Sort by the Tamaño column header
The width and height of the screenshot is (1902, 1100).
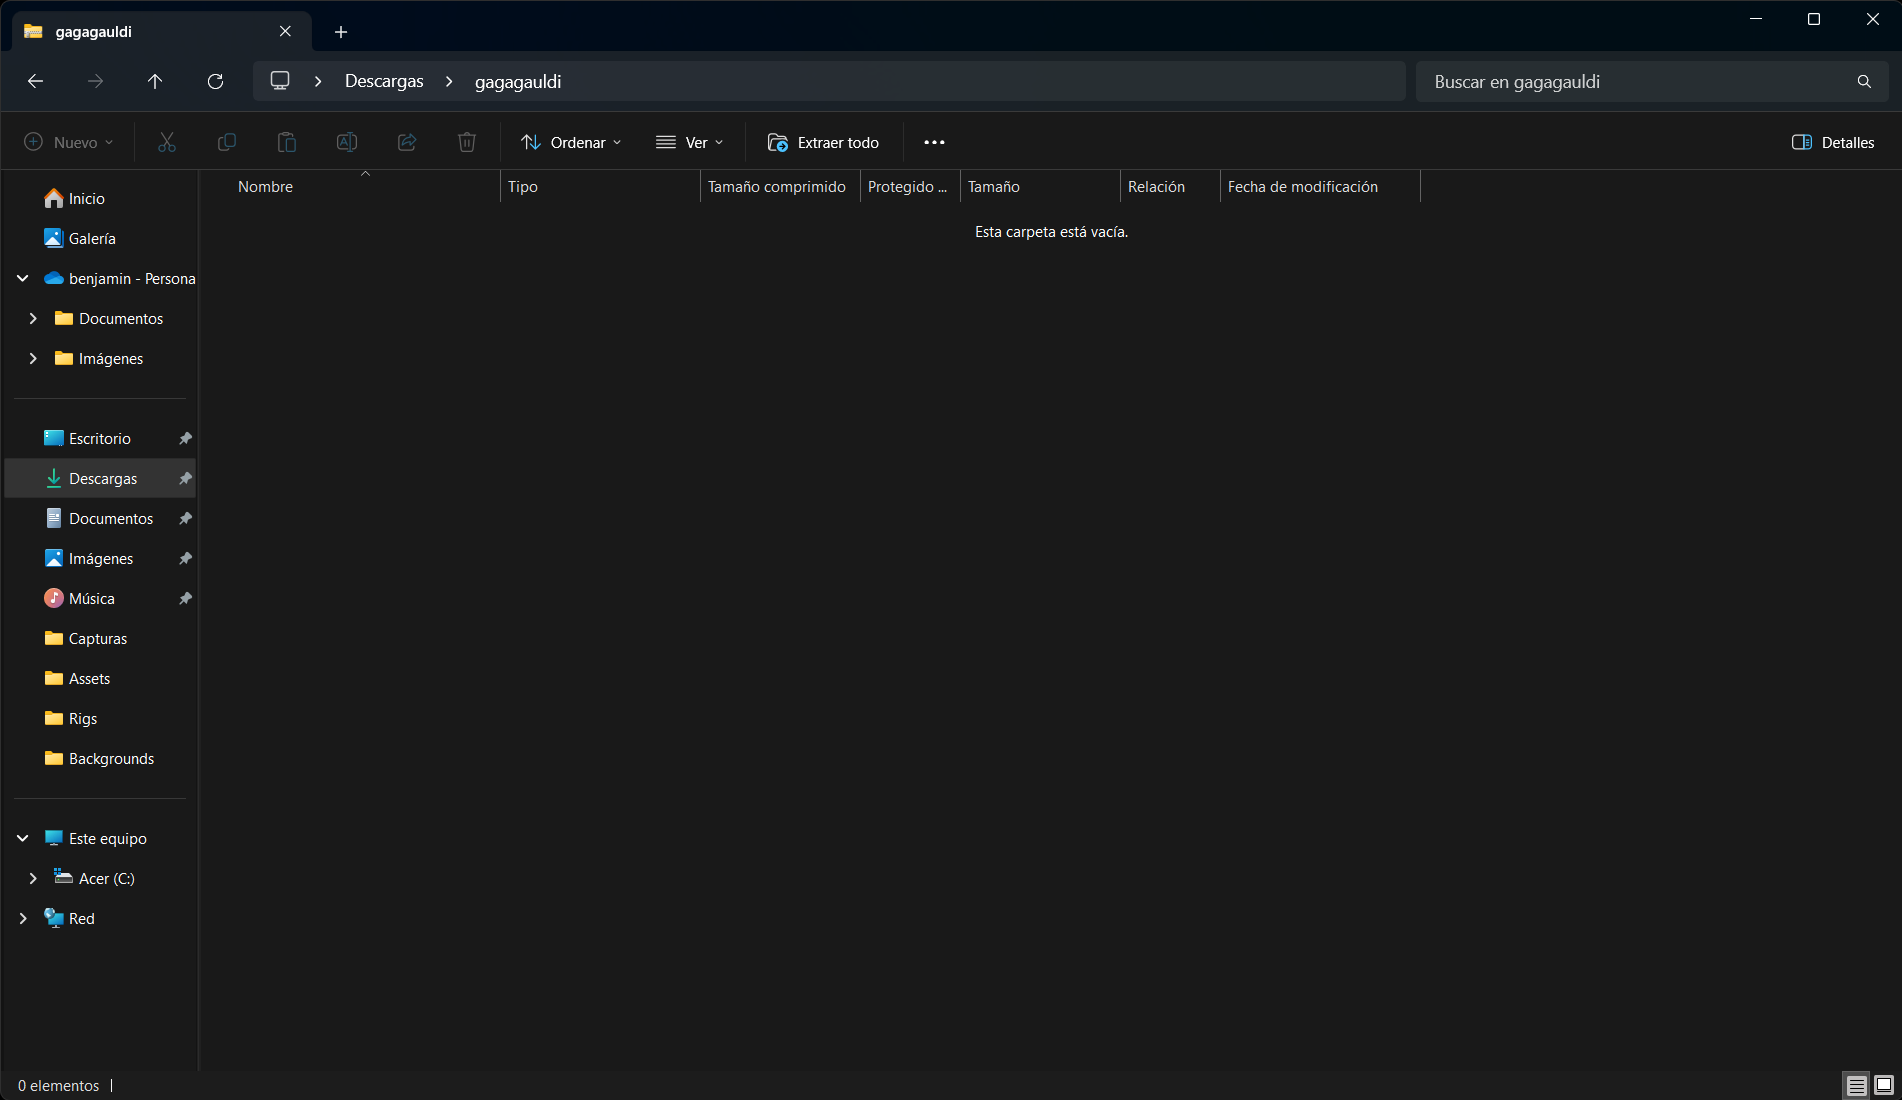click(x=1040, y=187)
